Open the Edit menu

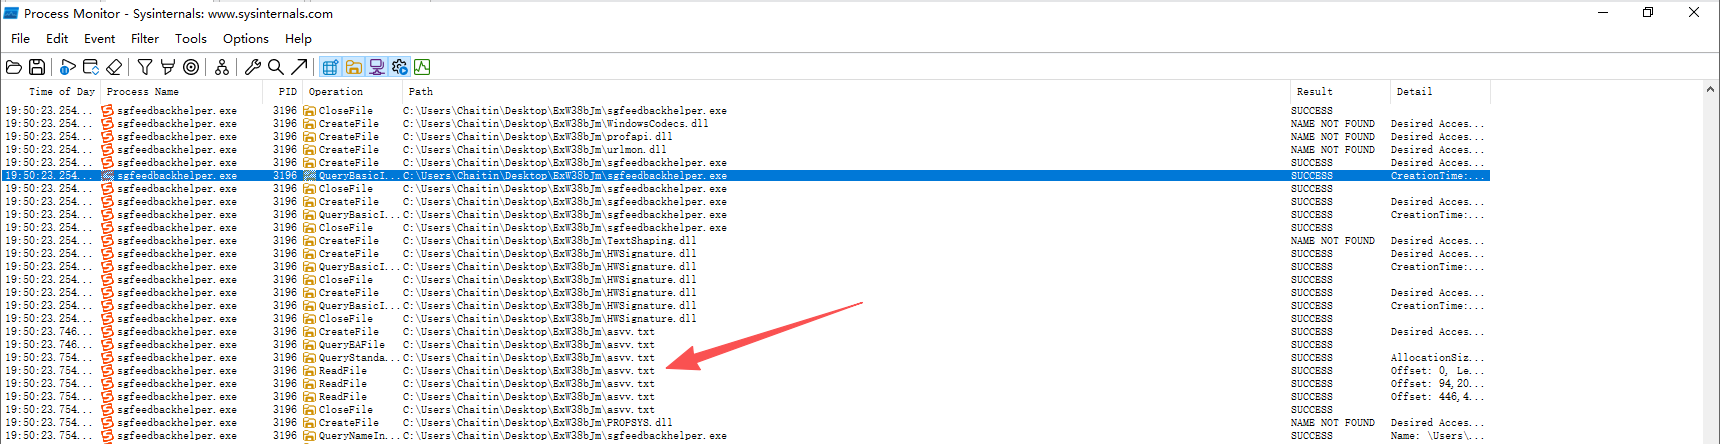(57, 39)
